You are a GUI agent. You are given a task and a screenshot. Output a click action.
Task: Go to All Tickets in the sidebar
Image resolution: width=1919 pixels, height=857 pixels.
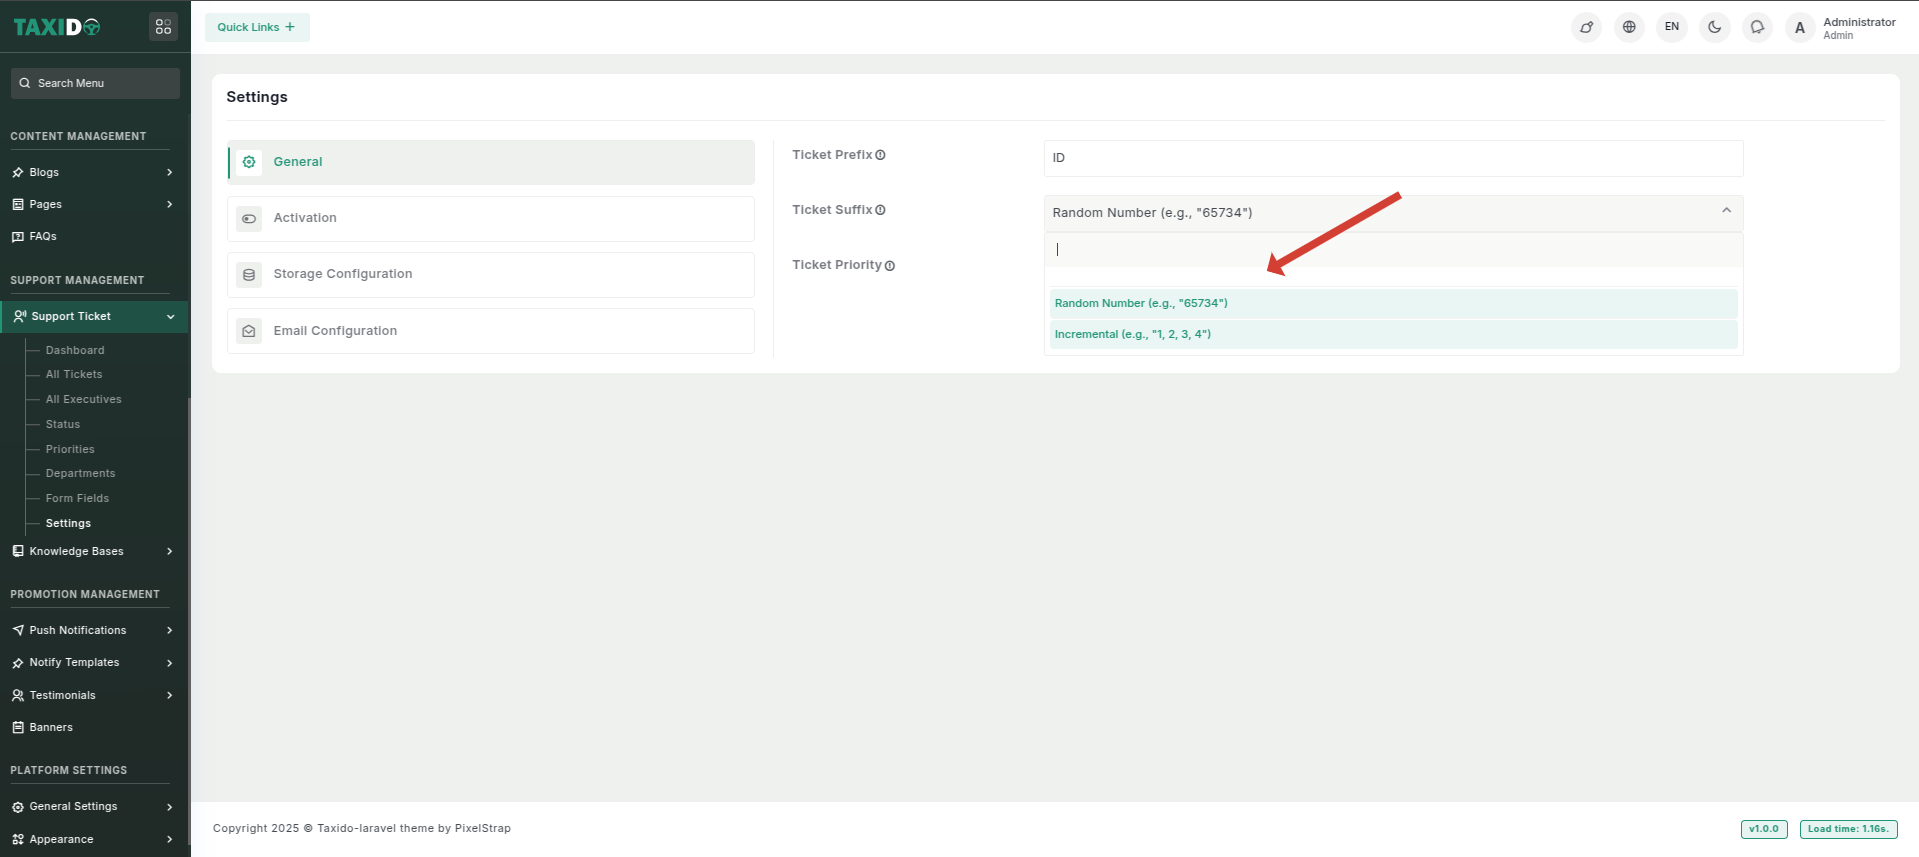(x=74, y=374)
